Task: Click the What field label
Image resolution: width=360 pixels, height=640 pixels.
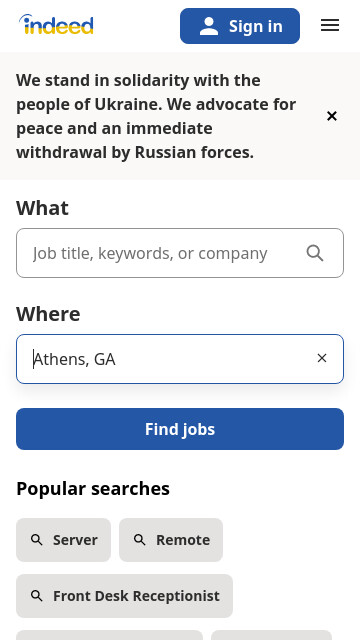Action: [x=42, y=208]
